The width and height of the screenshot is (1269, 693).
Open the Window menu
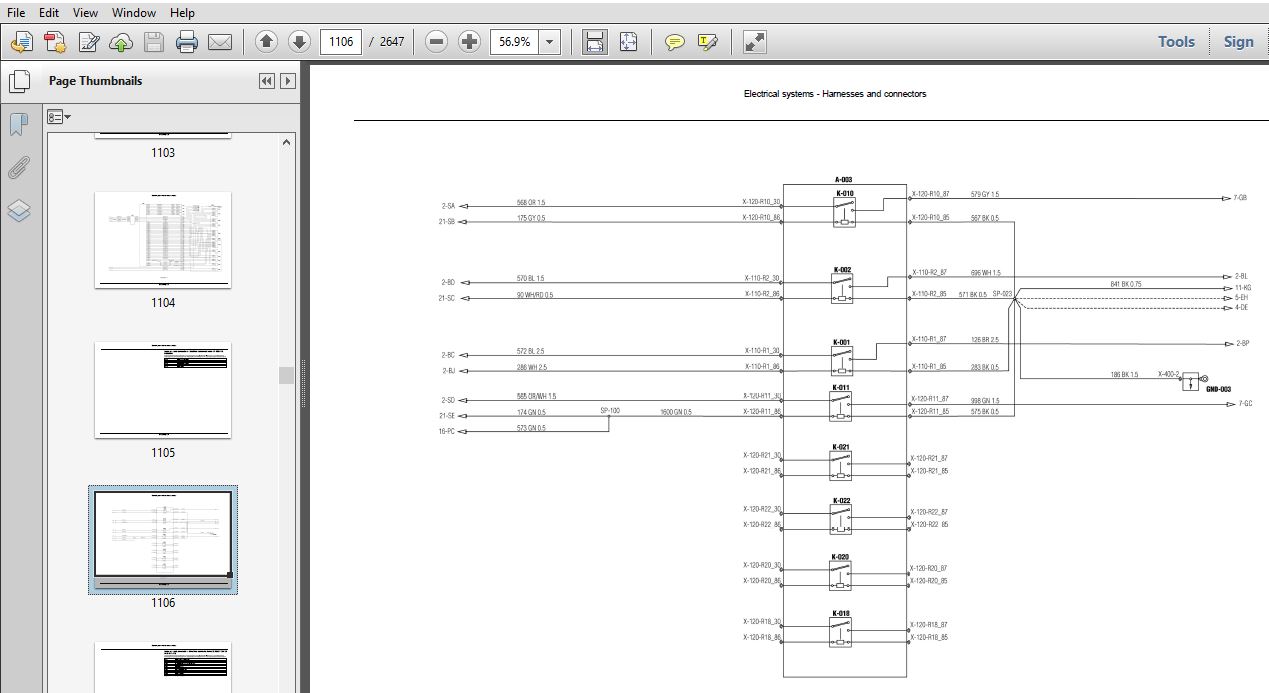[x=133, y=13]
